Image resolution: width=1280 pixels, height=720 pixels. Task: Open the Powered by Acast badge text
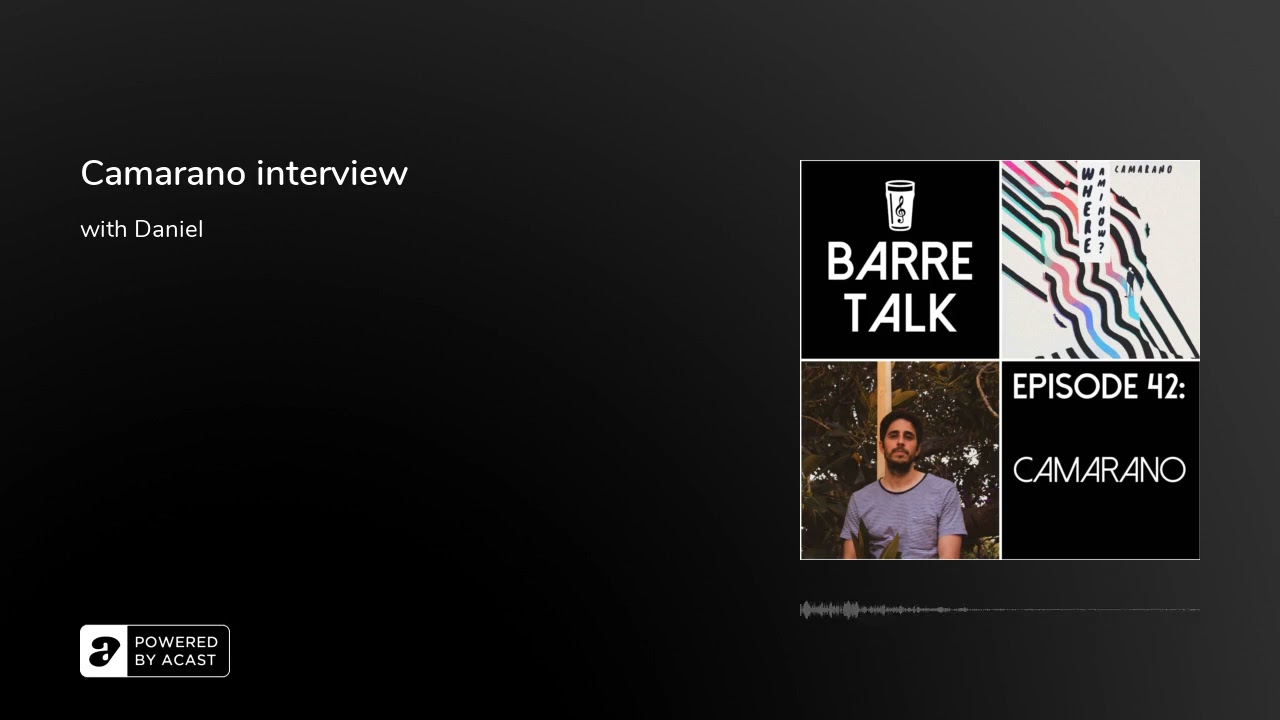pos(176,651)
